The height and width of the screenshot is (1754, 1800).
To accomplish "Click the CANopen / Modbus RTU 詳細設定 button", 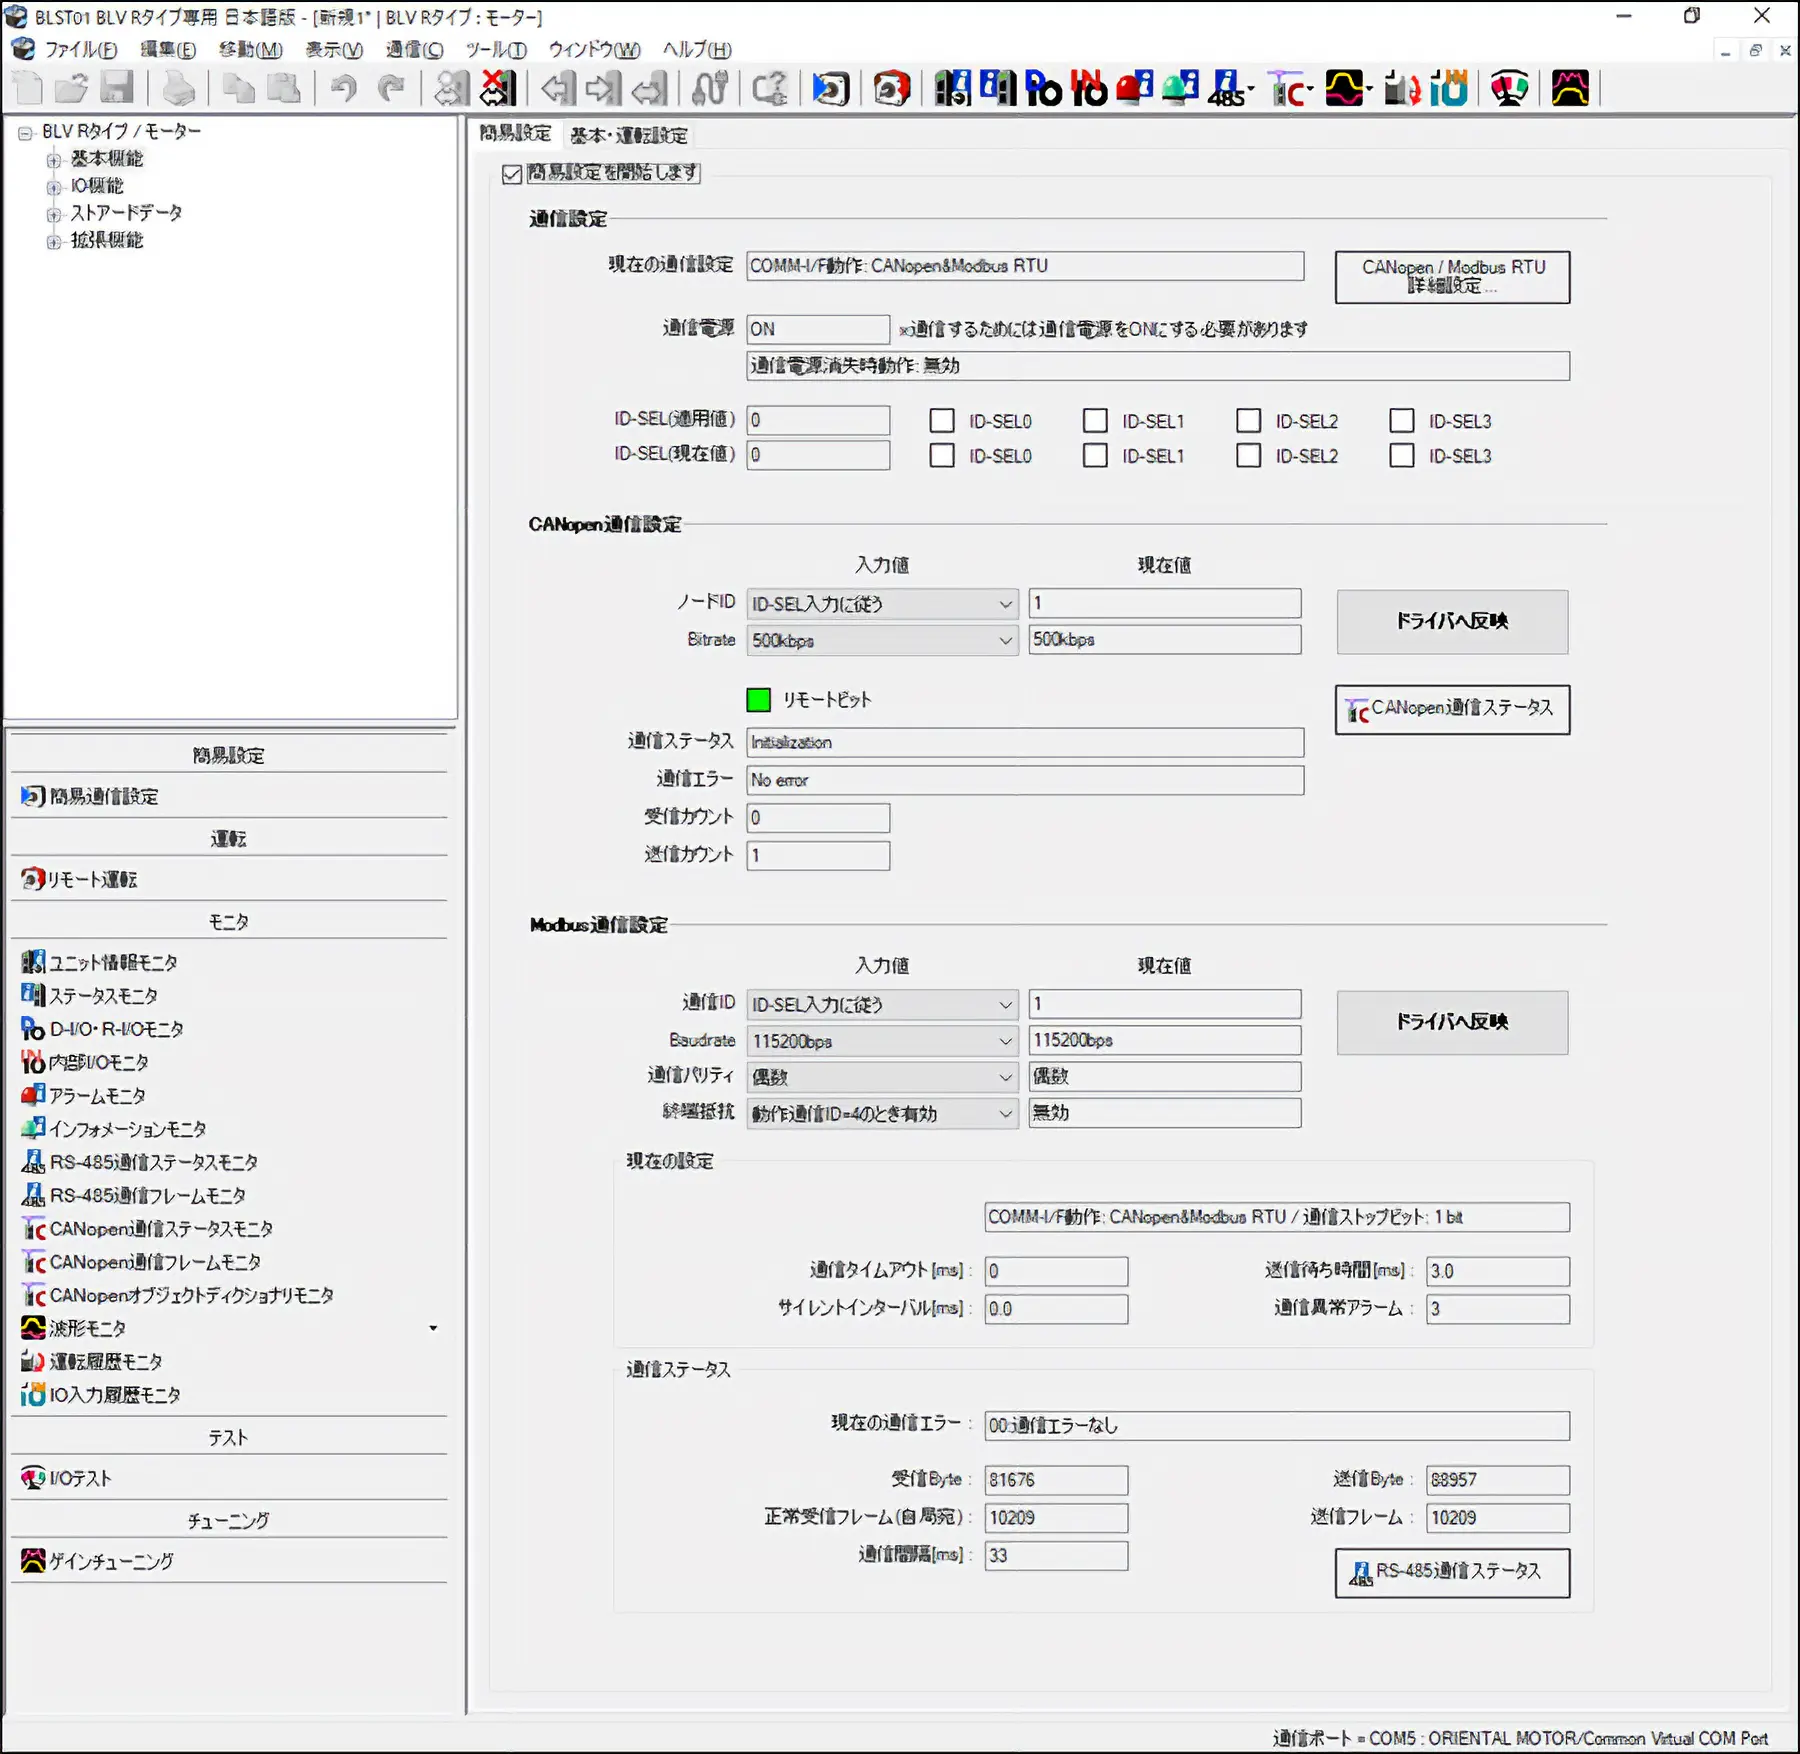I will [1452, 277].
